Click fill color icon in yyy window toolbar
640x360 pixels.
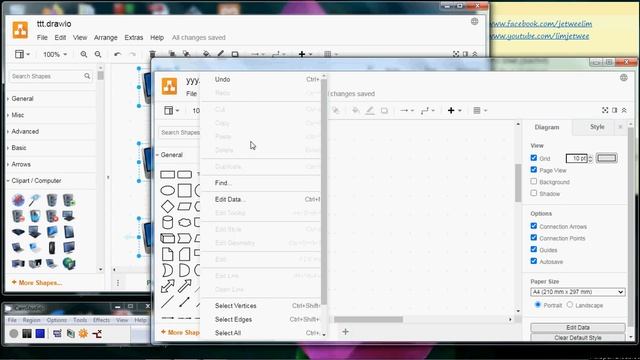356,110
